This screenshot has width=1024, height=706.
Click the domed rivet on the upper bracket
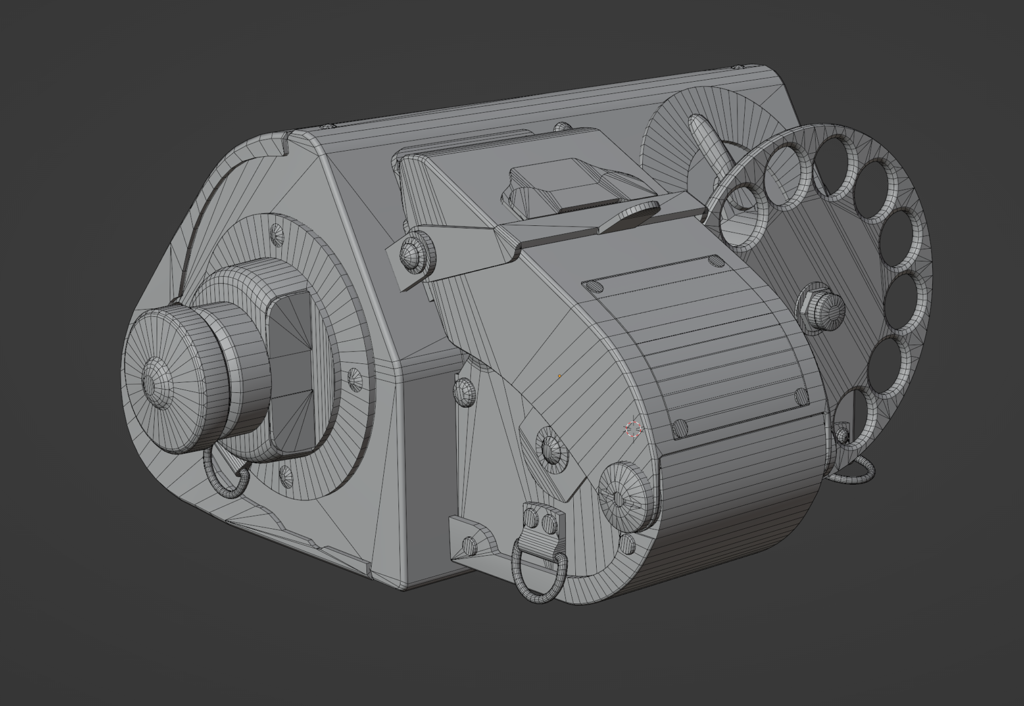[414, 254]
